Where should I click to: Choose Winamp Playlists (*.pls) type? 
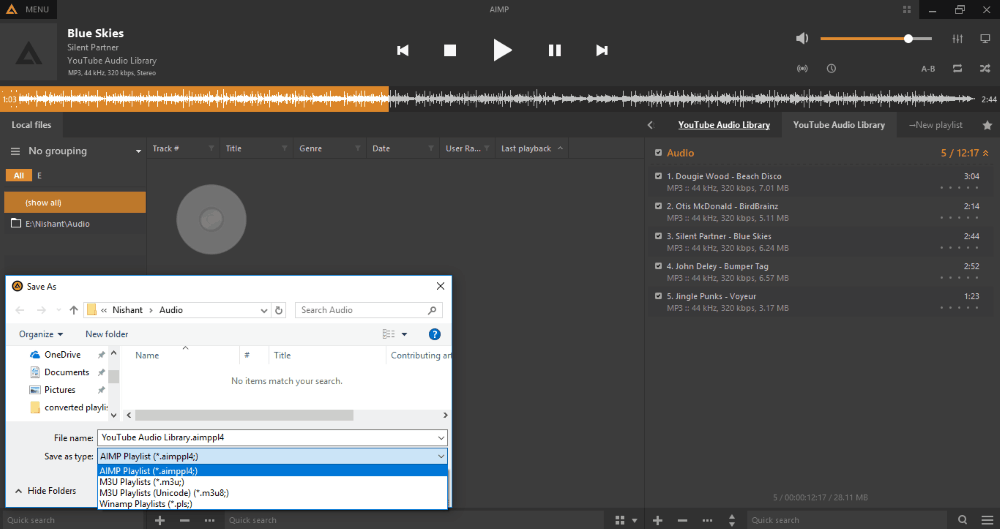(x=272, y=503)
